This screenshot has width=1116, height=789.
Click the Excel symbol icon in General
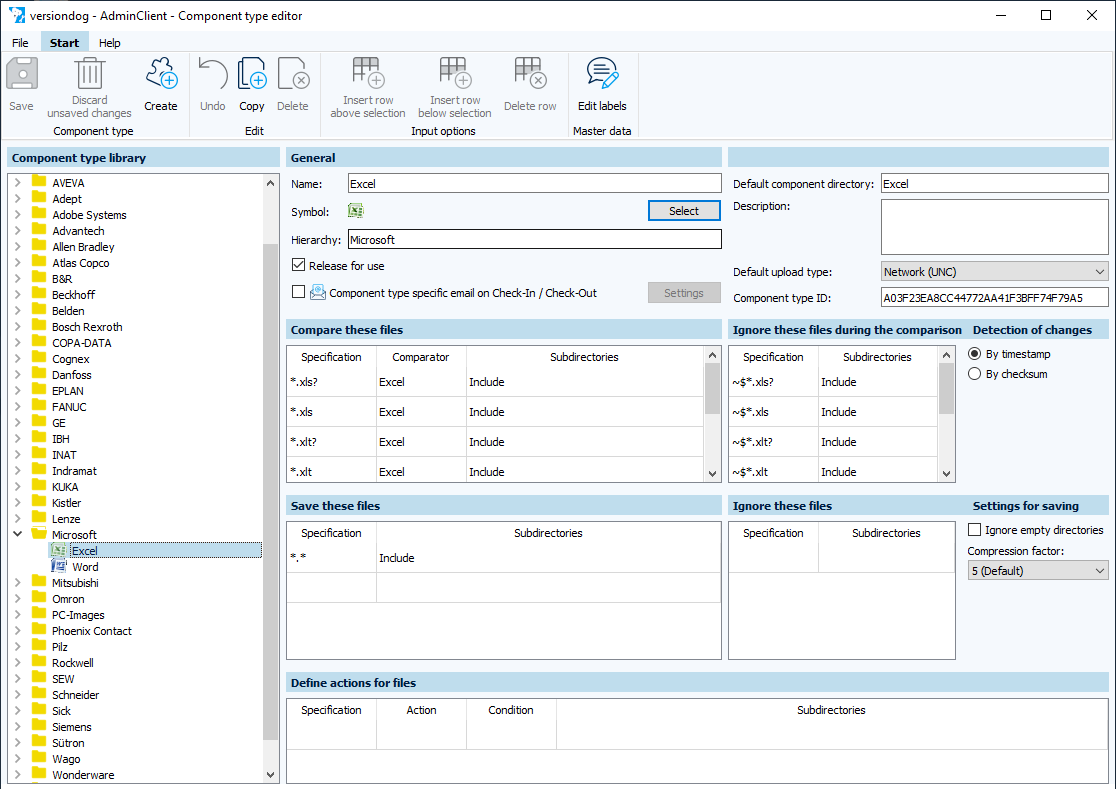click(x=355, y=211)
